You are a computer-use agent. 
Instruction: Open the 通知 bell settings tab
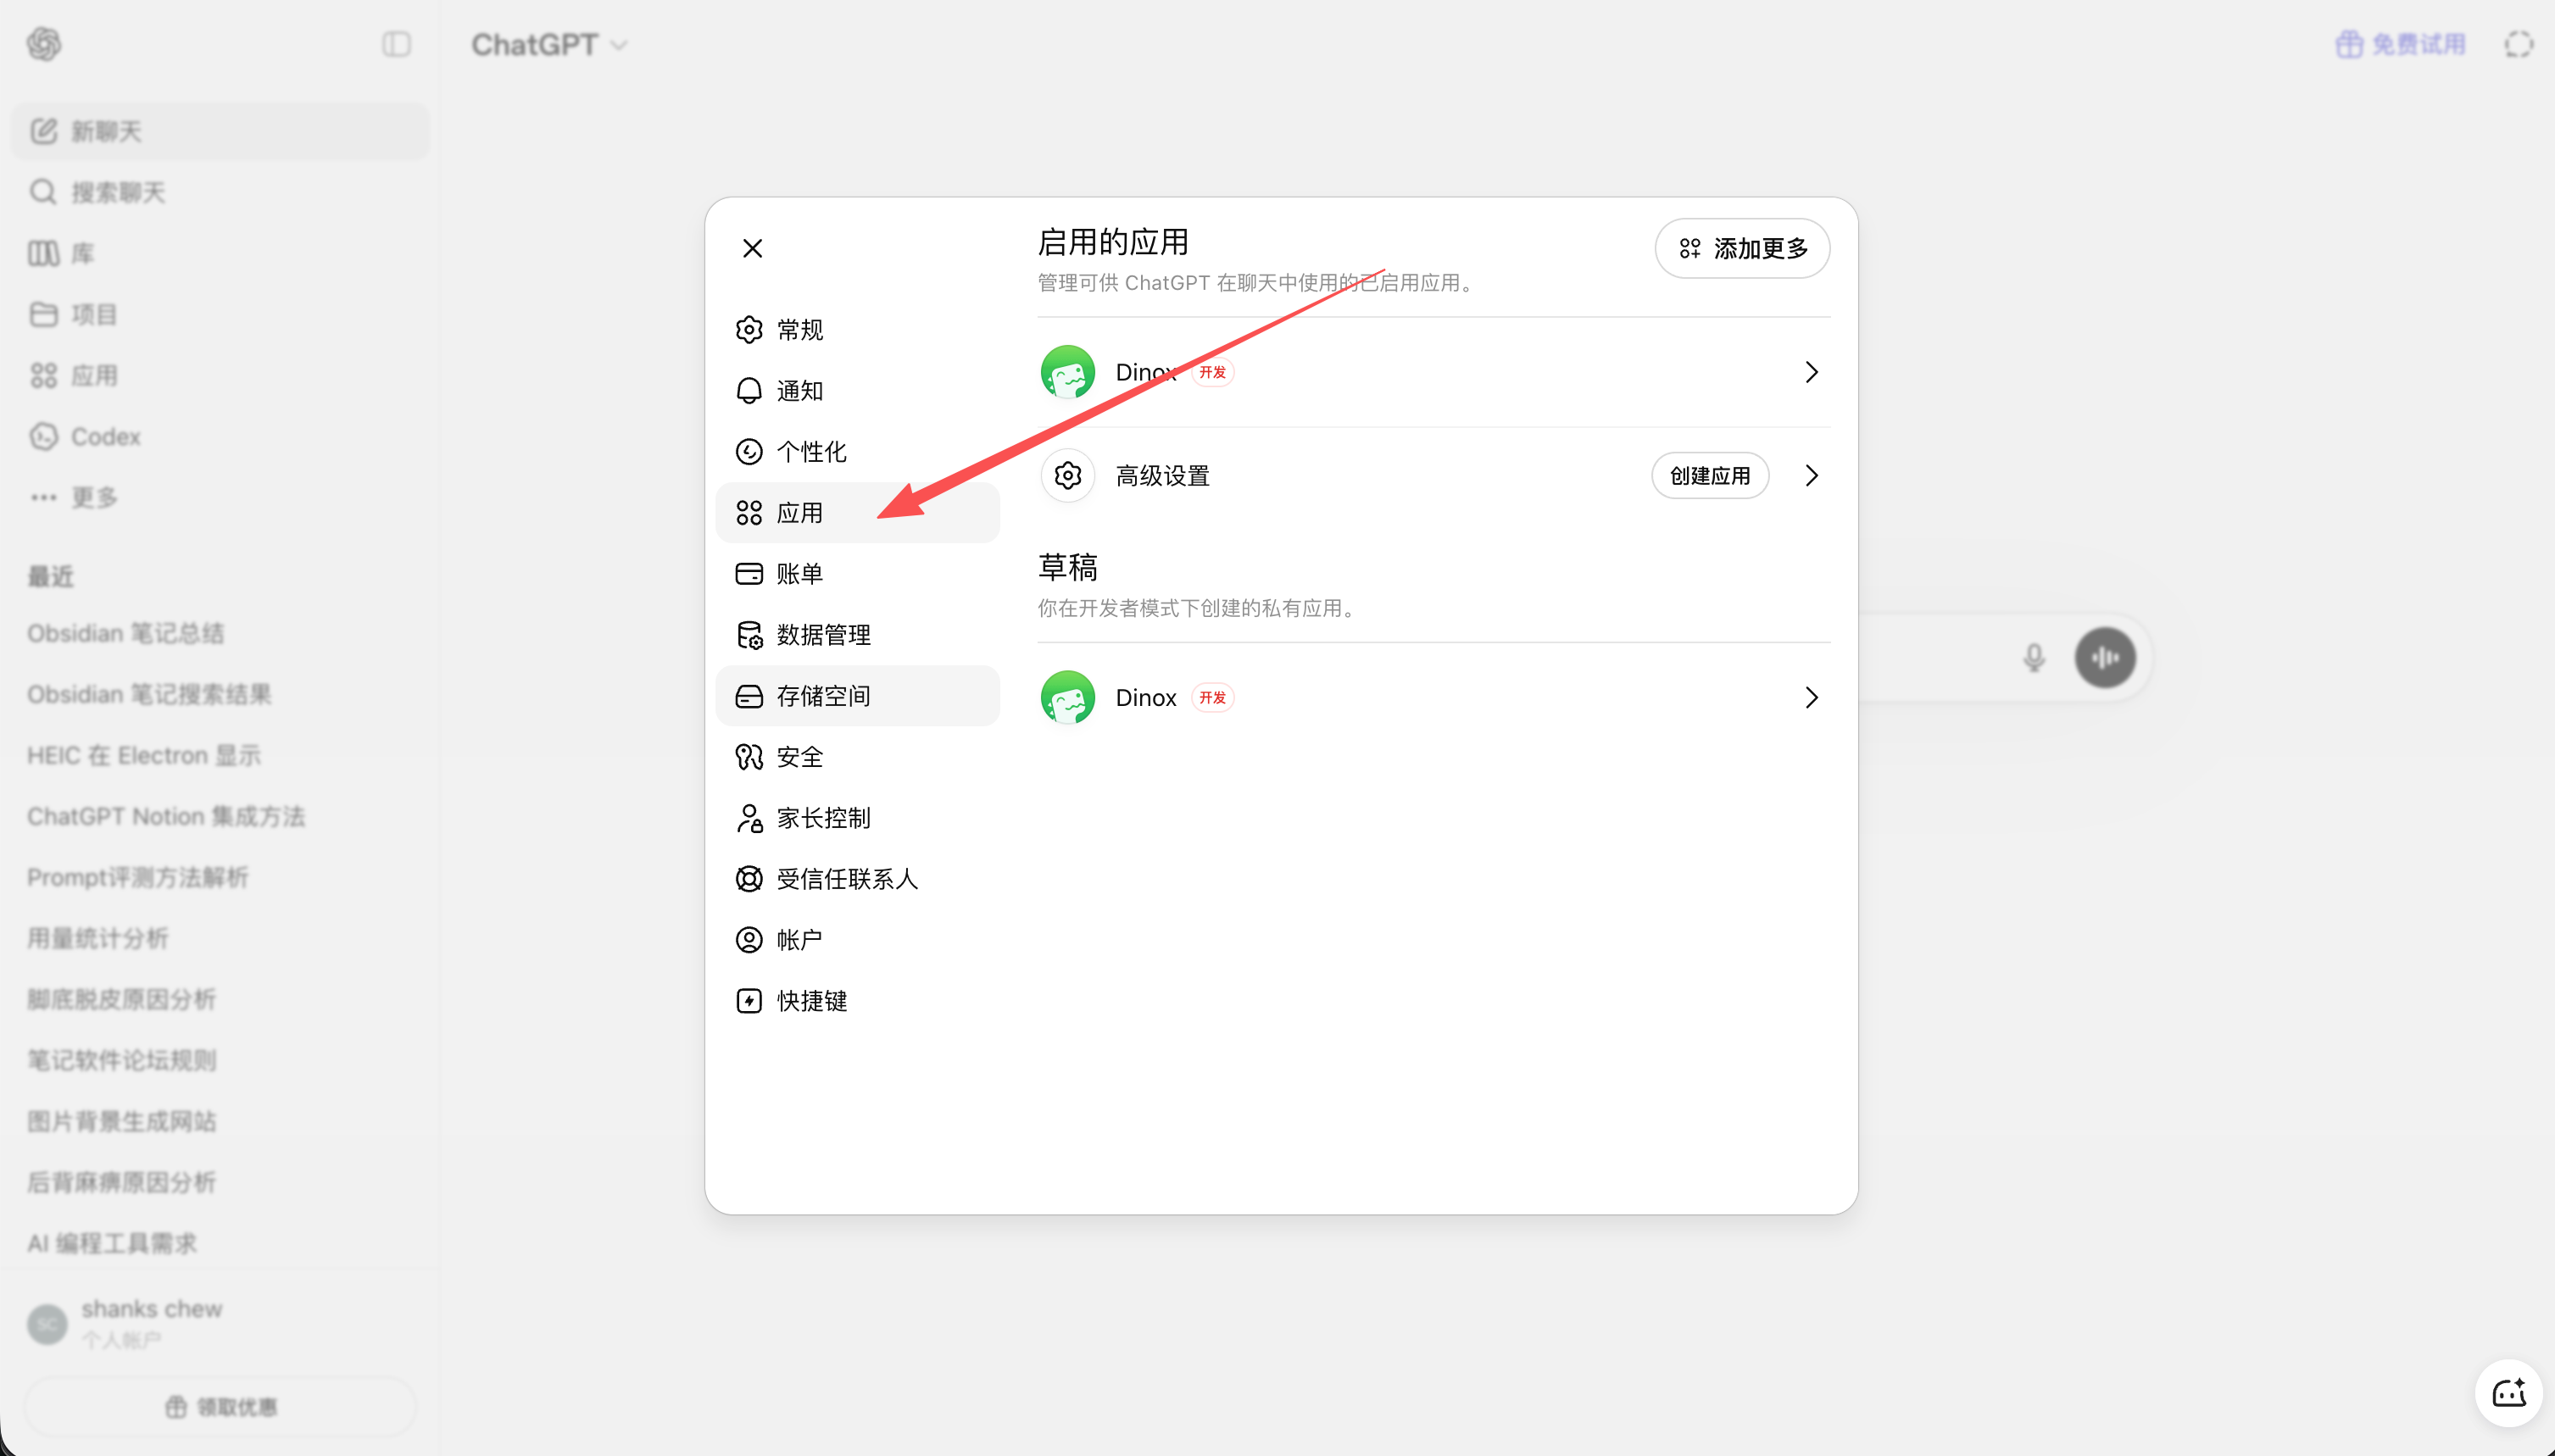(857, 390)
